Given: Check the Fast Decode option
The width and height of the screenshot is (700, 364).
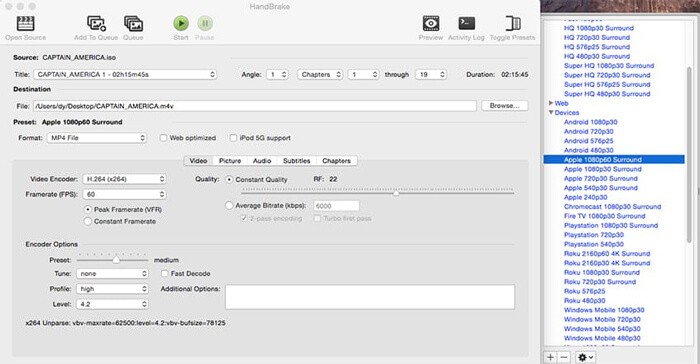Looking at the screenshot, I should 165,273.
